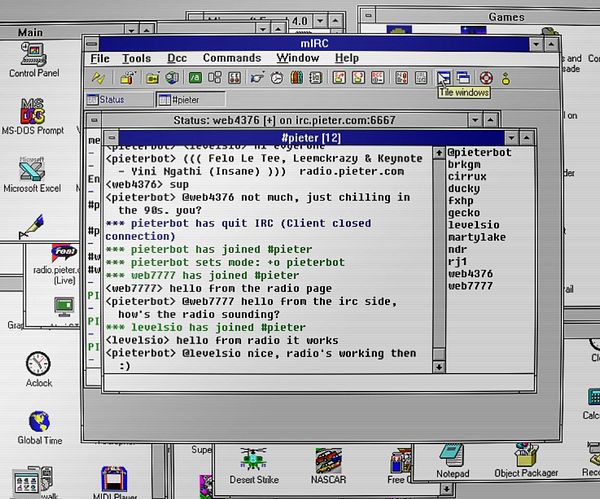Screen dimensions: 600x499
Task: Click the Cascade windows toolbar icon
Action: pos(463,78)
